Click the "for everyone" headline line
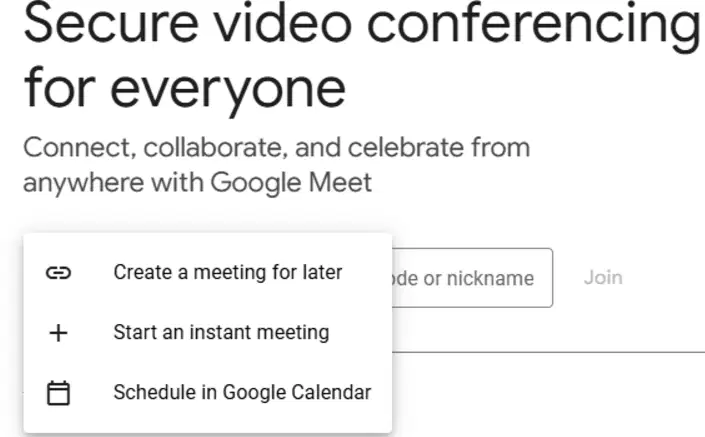This screenshot has width=705, height=437. click(185, 89)
